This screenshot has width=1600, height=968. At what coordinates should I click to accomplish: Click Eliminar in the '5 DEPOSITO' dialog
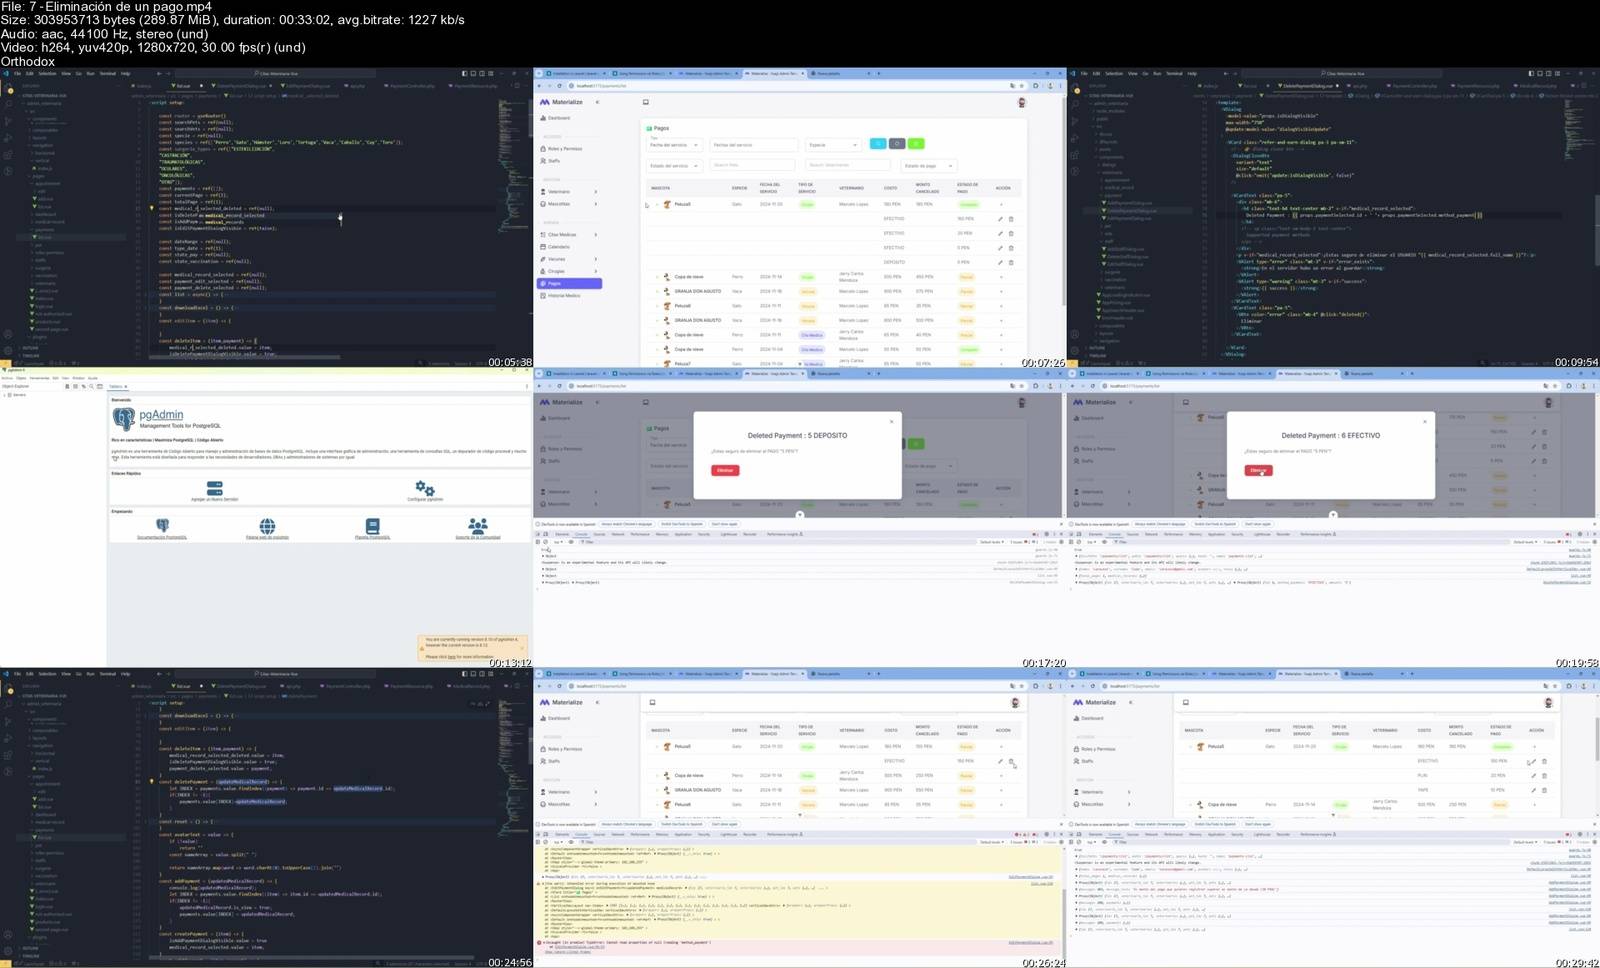point(725,470)
